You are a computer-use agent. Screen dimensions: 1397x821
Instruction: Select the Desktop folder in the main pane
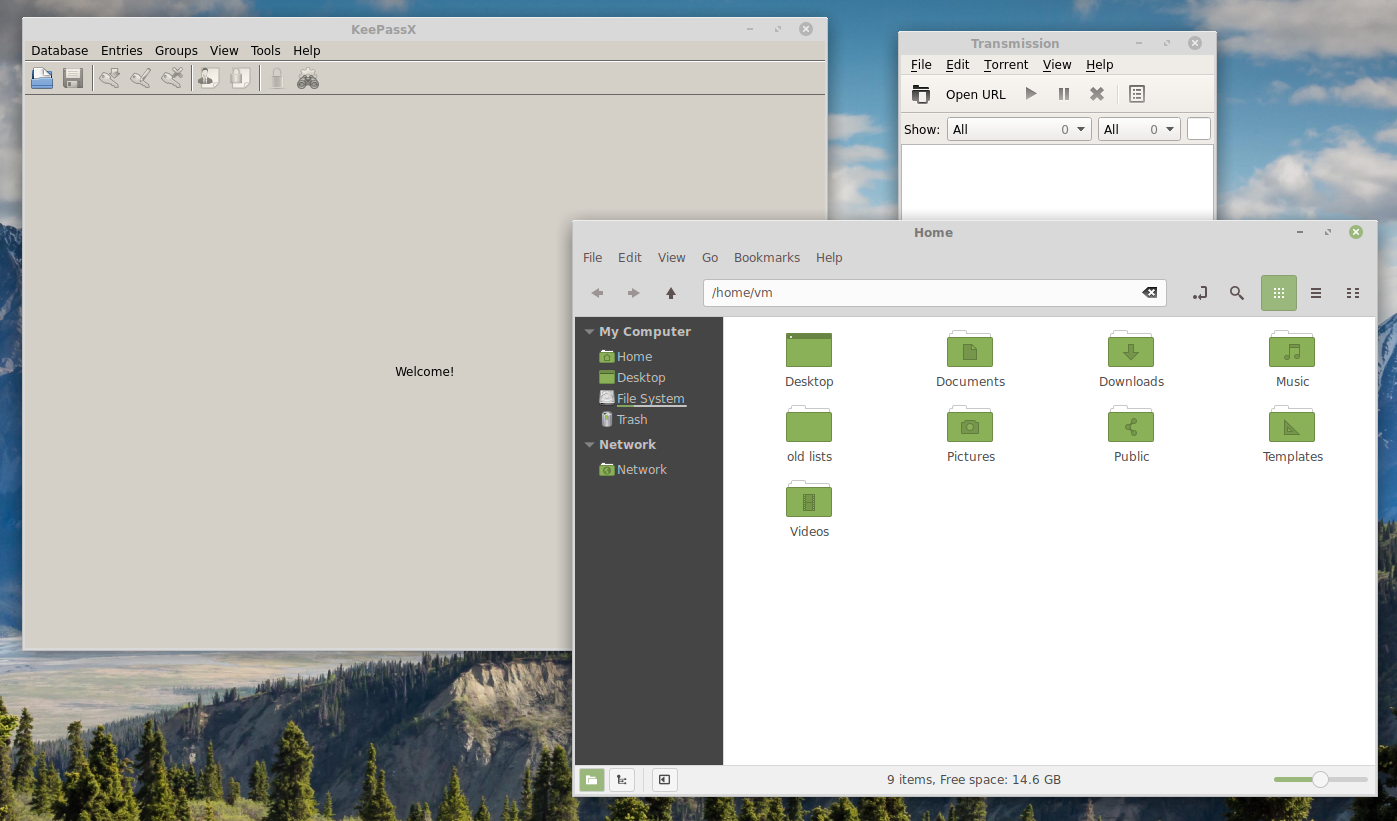pos(809,350)
